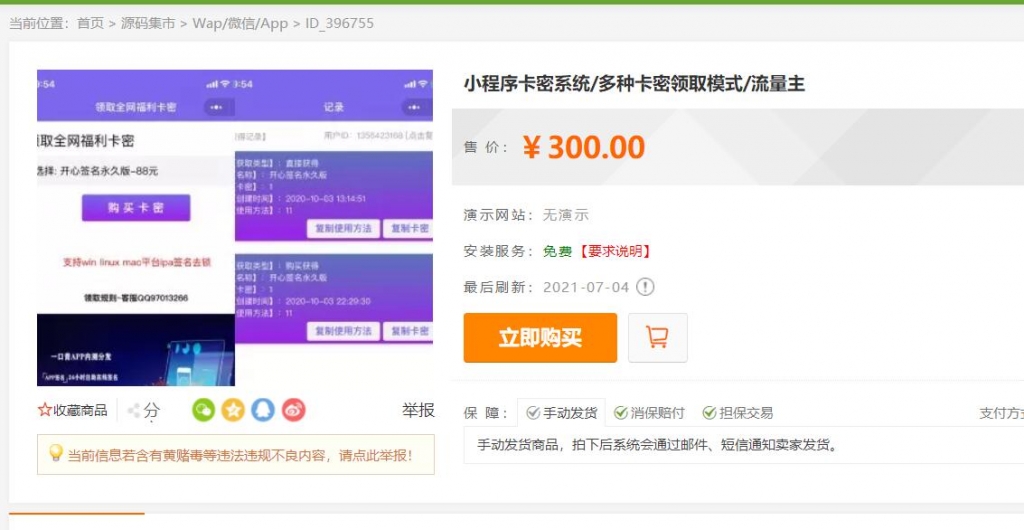1024x530 pixels.
Task: Open the product preview screenshot image
Action: click(235, 228)
